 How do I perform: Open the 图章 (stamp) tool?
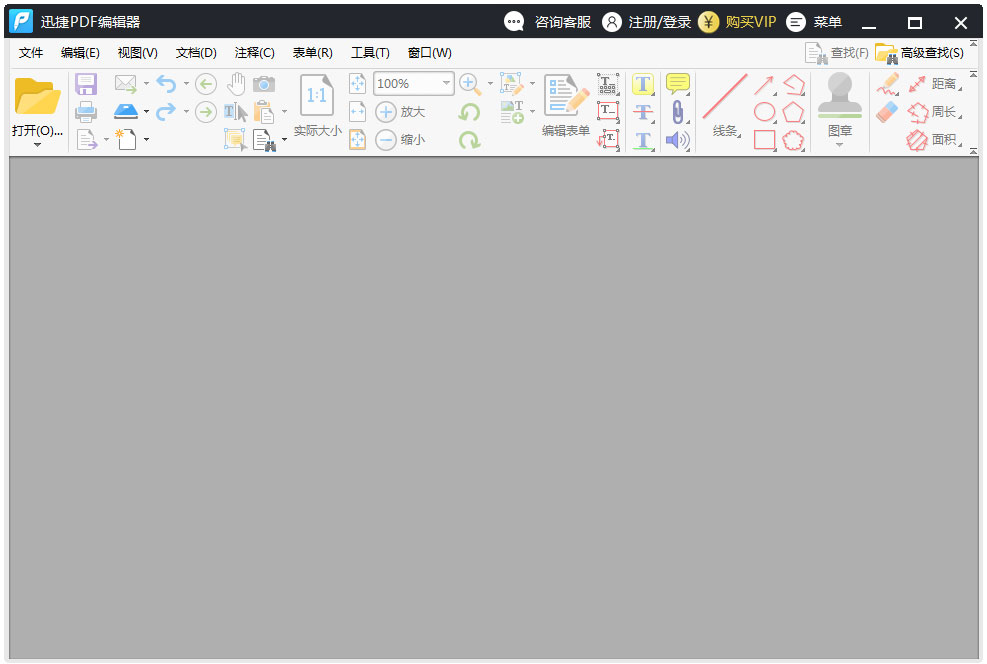click(840, 100)
